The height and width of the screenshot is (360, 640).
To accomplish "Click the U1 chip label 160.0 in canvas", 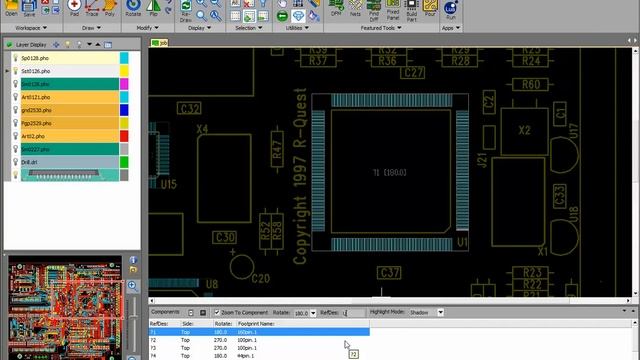I will [x=390, y=173].
